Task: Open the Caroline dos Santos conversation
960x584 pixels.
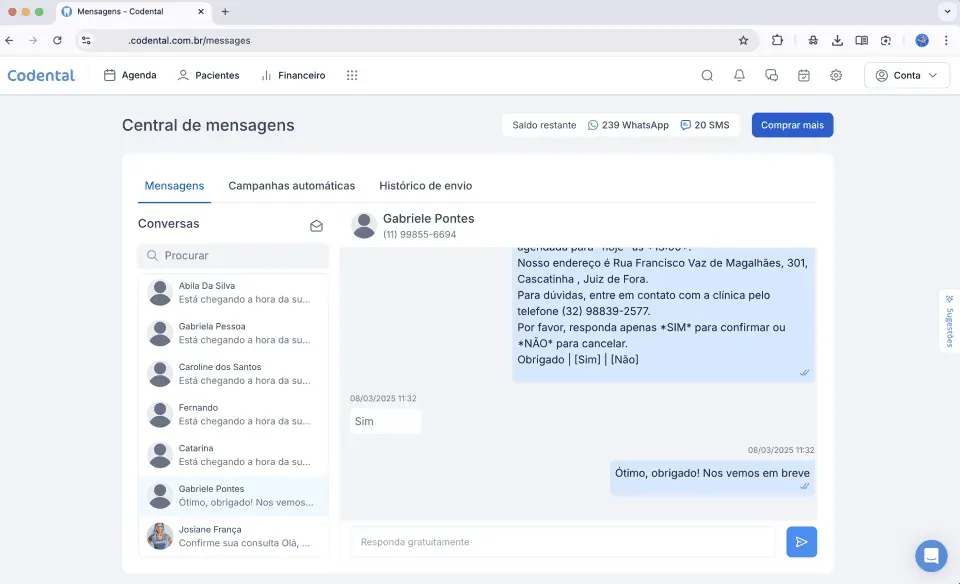Action: (x=233, y=374)
